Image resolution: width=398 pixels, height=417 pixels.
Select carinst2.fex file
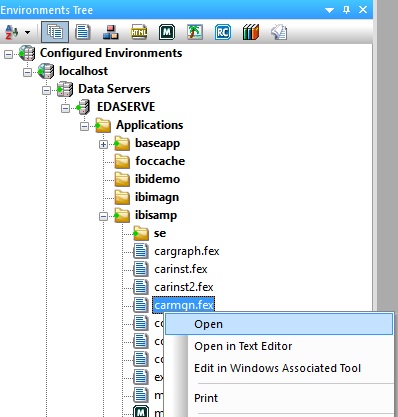click(x=184, y=287)
